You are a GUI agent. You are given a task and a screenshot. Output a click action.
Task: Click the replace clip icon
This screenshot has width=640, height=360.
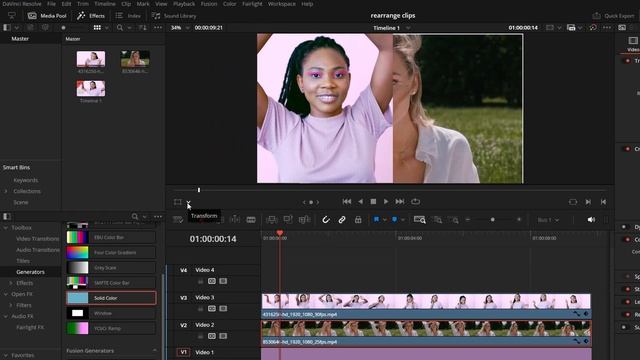pyautogui.click(x=304, y=220)
